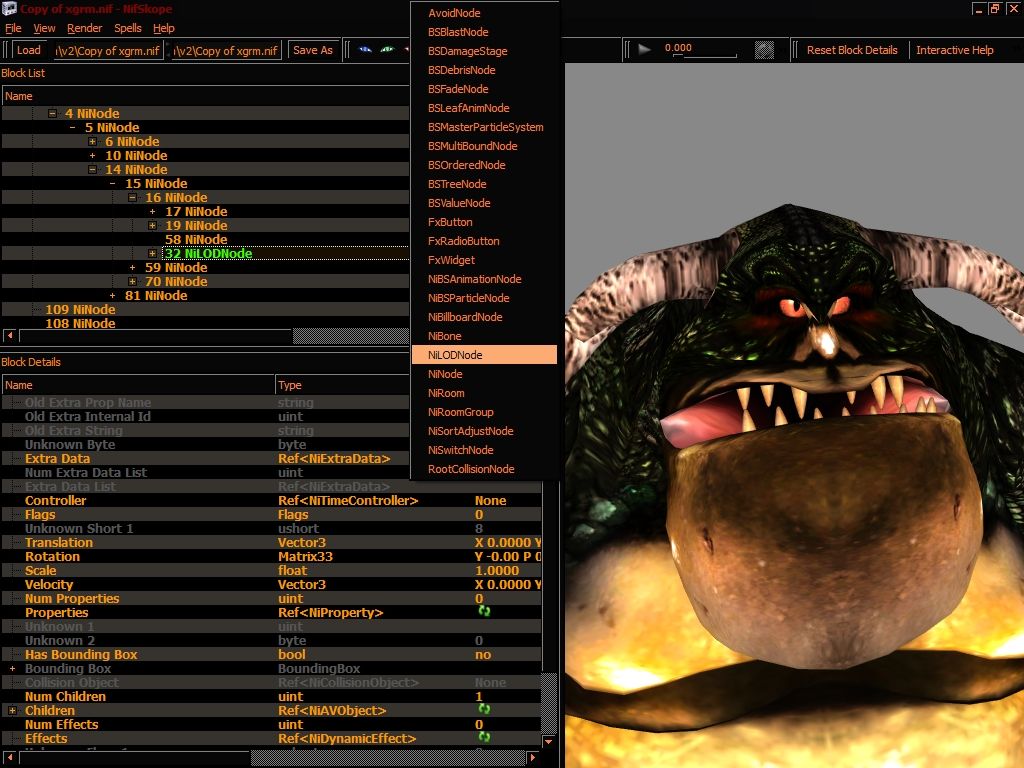The image size is (1024, 768).
Task: Choose RootCollisionNode from the list
Action: (484, 469)
